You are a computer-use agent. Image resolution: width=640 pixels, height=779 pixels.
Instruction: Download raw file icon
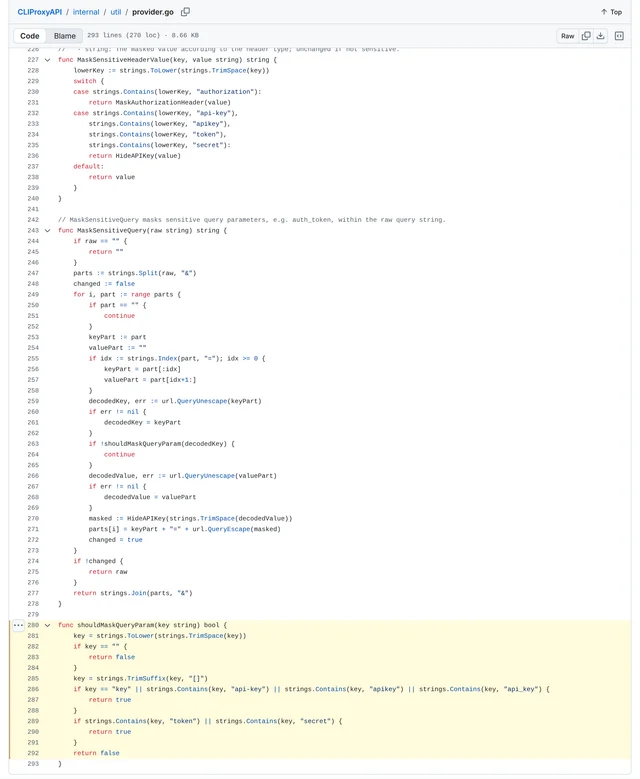601,36
